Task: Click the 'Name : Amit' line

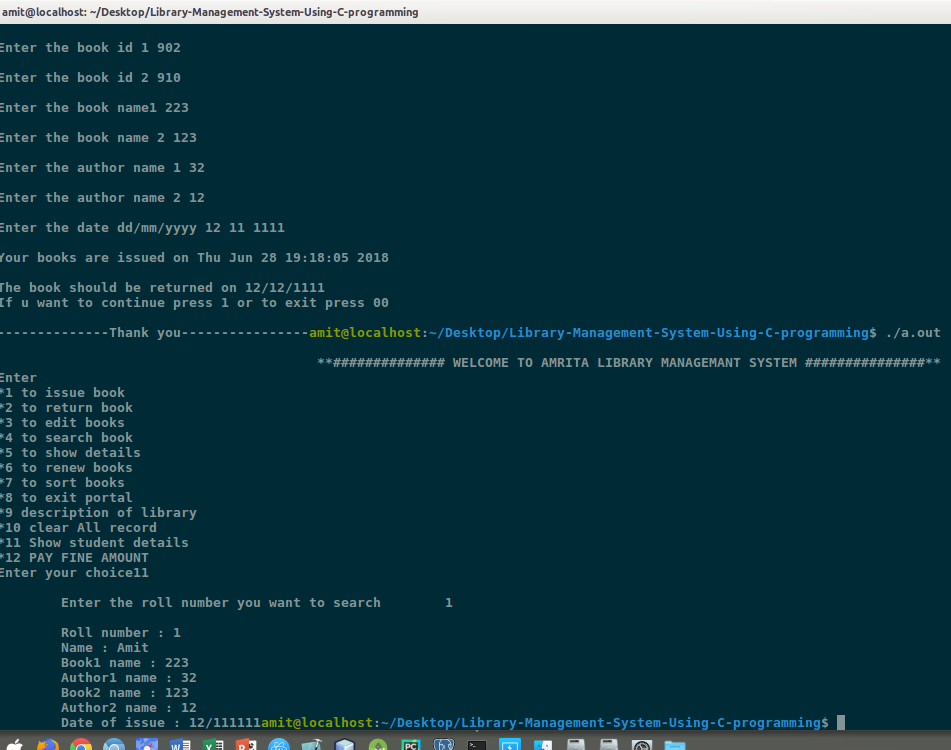Action: [105, 648]
